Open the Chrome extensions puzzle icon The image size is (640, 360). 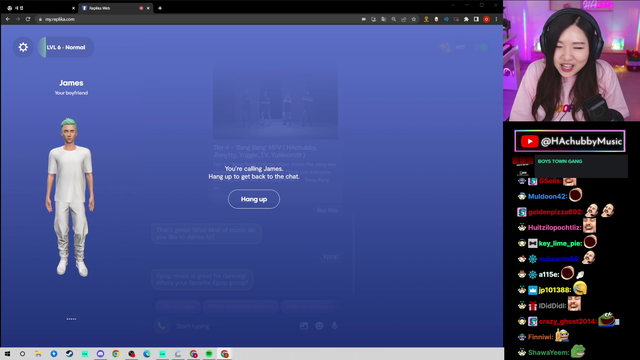(466, 19)
